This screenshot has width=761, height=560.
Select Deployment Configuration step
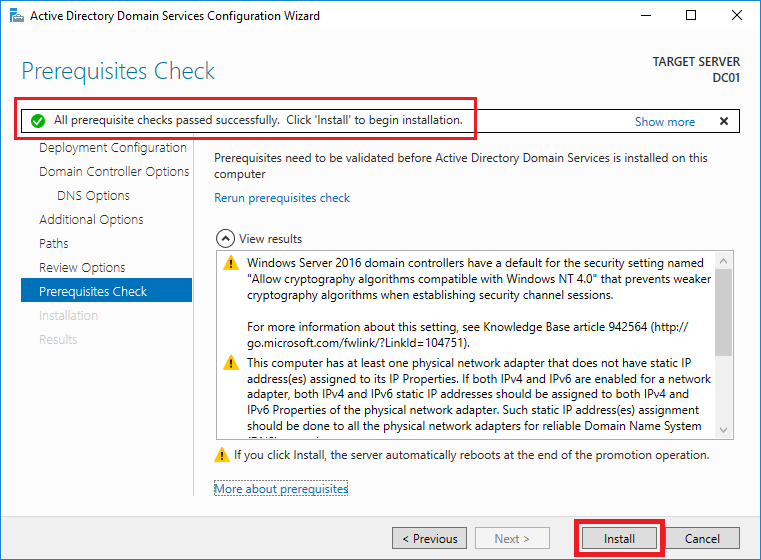113,148
